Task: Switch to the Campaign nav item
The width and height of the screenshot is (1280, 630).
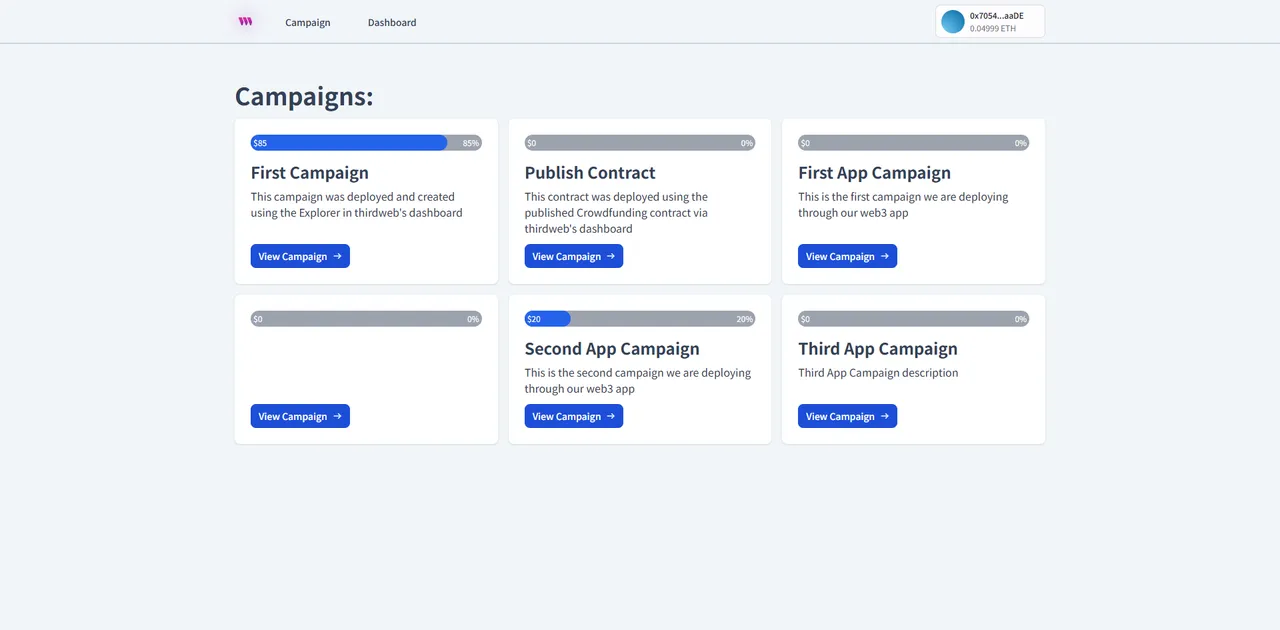Action: point(307,22)
